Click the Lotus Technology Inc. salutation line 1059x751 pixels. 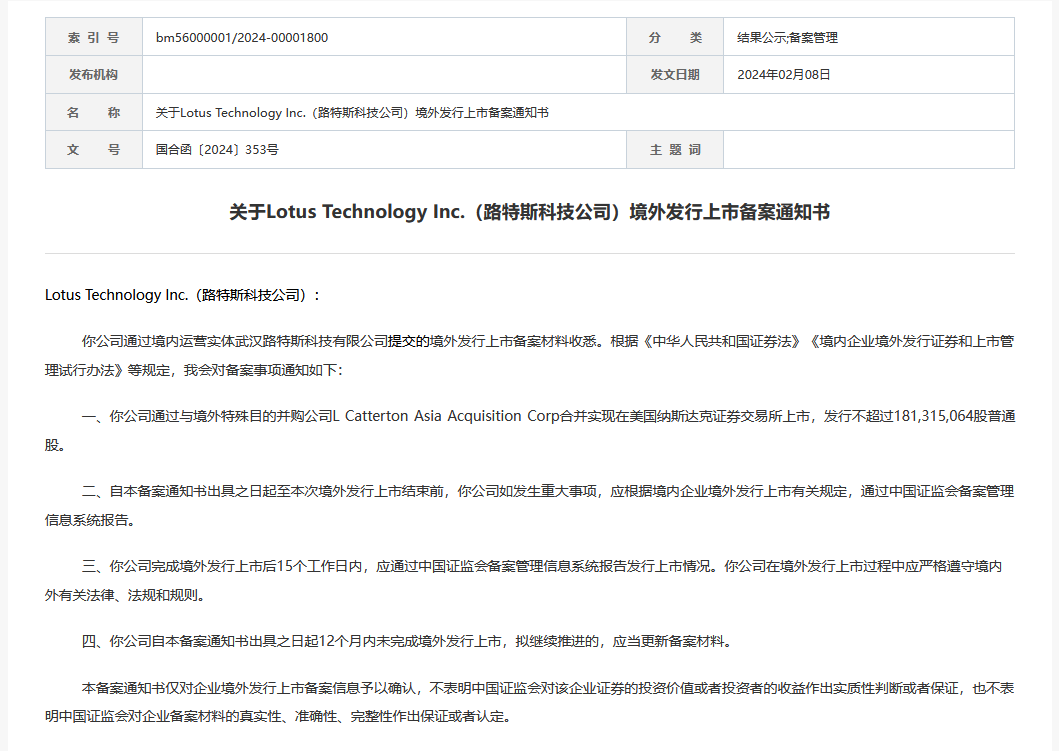pos(182,295)
